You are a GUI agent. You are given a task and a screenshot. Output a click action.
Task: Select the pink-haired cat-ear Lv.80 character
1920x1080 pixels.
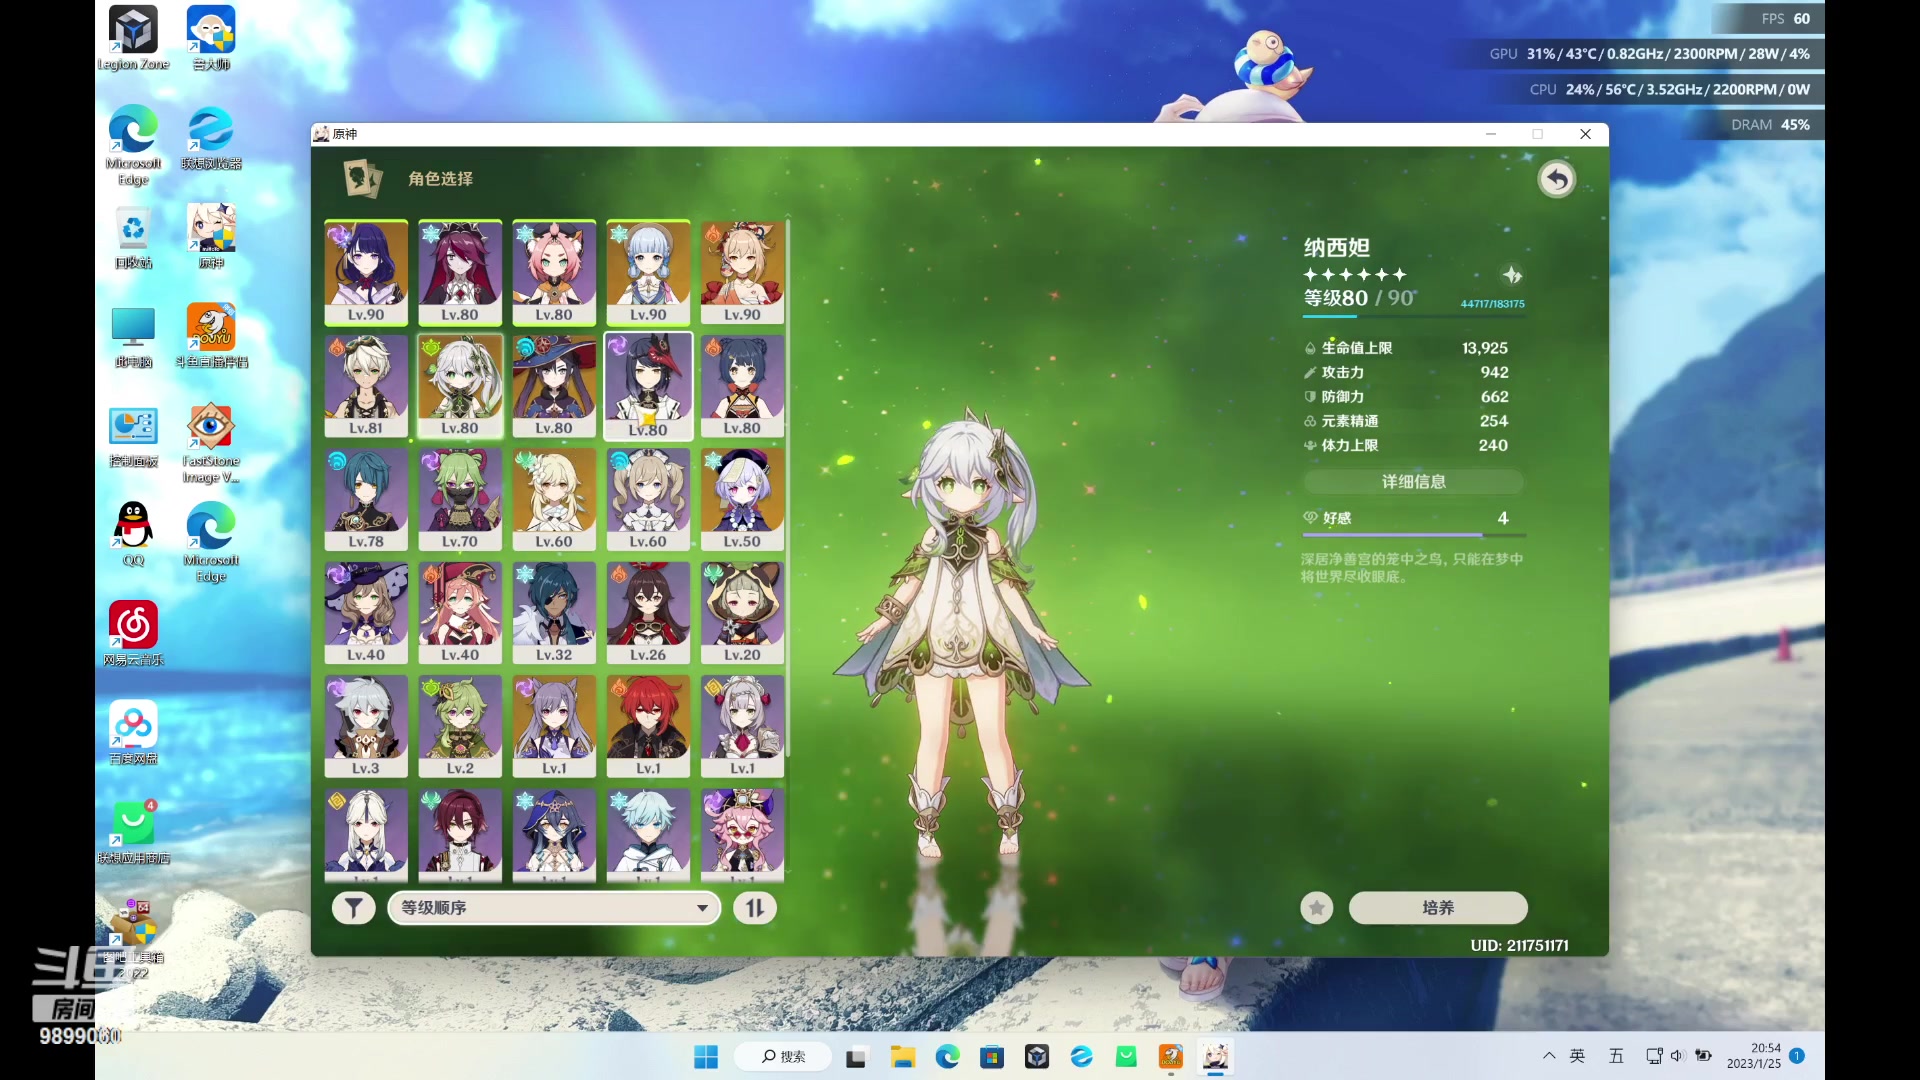[x=554, y=273]
